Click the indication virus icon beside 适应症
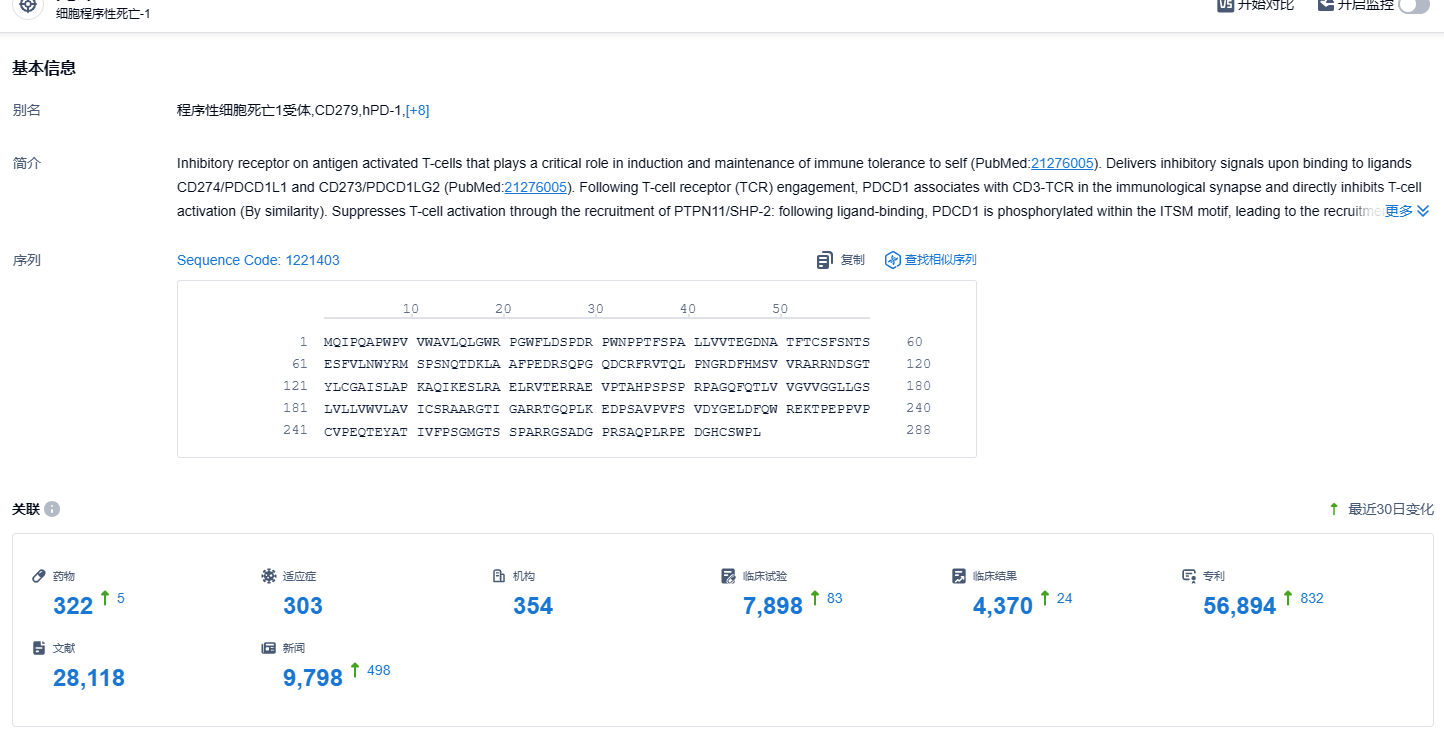The height and width of the screenshot is (736, 1444). (268, 576)
